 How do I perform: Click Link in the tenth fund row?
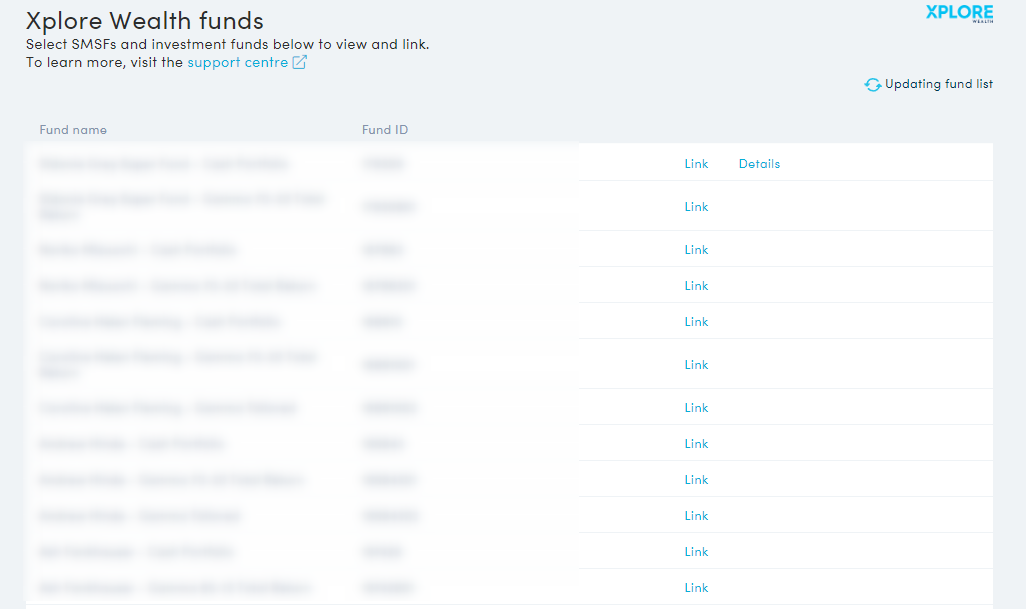point(696,515)
